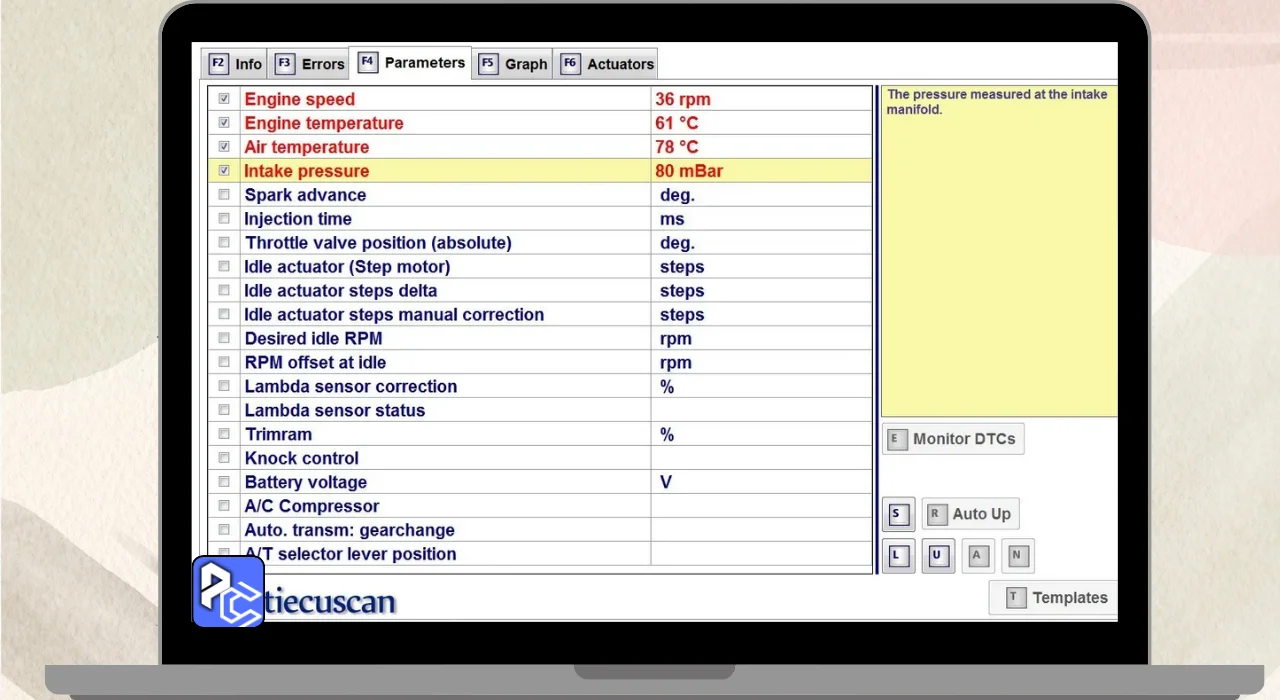The width and height of the screenshot is (1280, 700).
Task: Select the Desired idle RPM label
Action: click(x=313, y=339)
